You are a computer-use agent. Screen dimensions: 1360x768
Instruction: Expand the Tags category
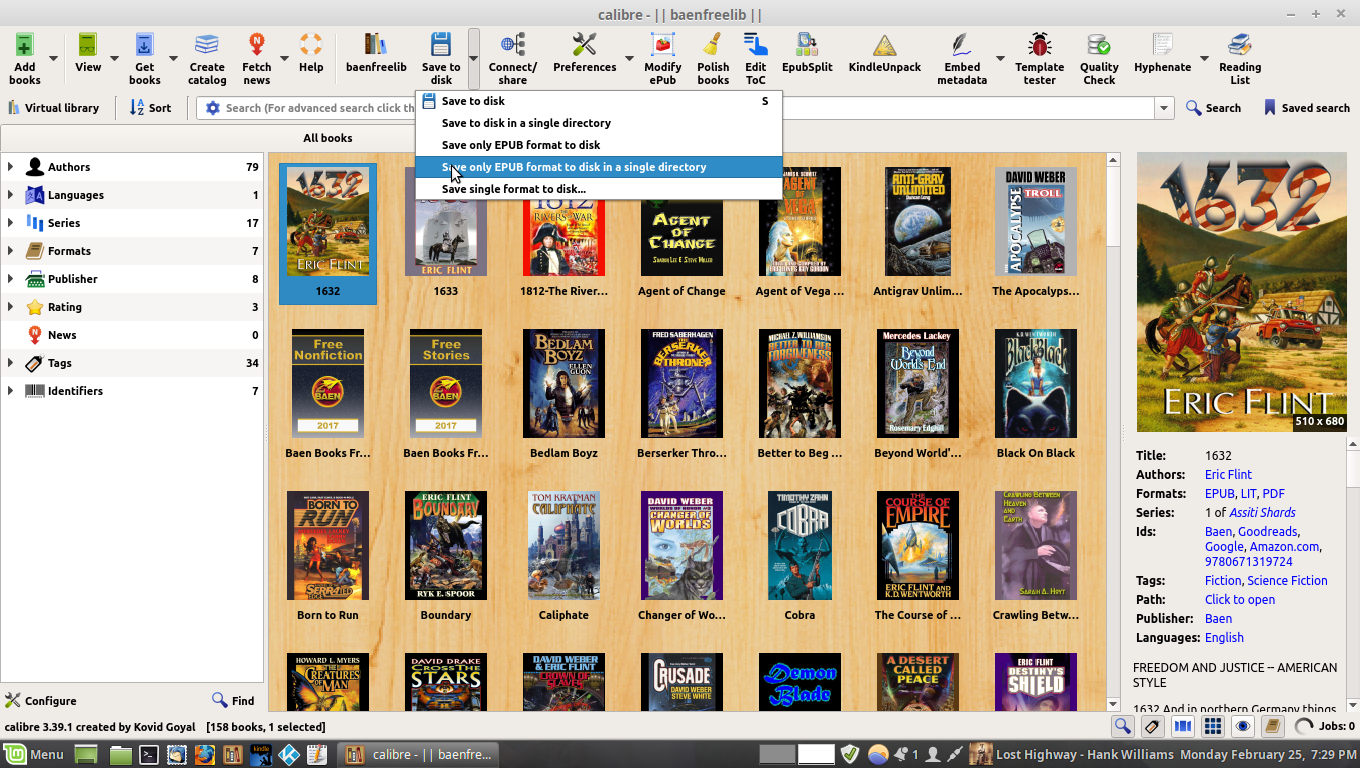(x=11, y=363)
